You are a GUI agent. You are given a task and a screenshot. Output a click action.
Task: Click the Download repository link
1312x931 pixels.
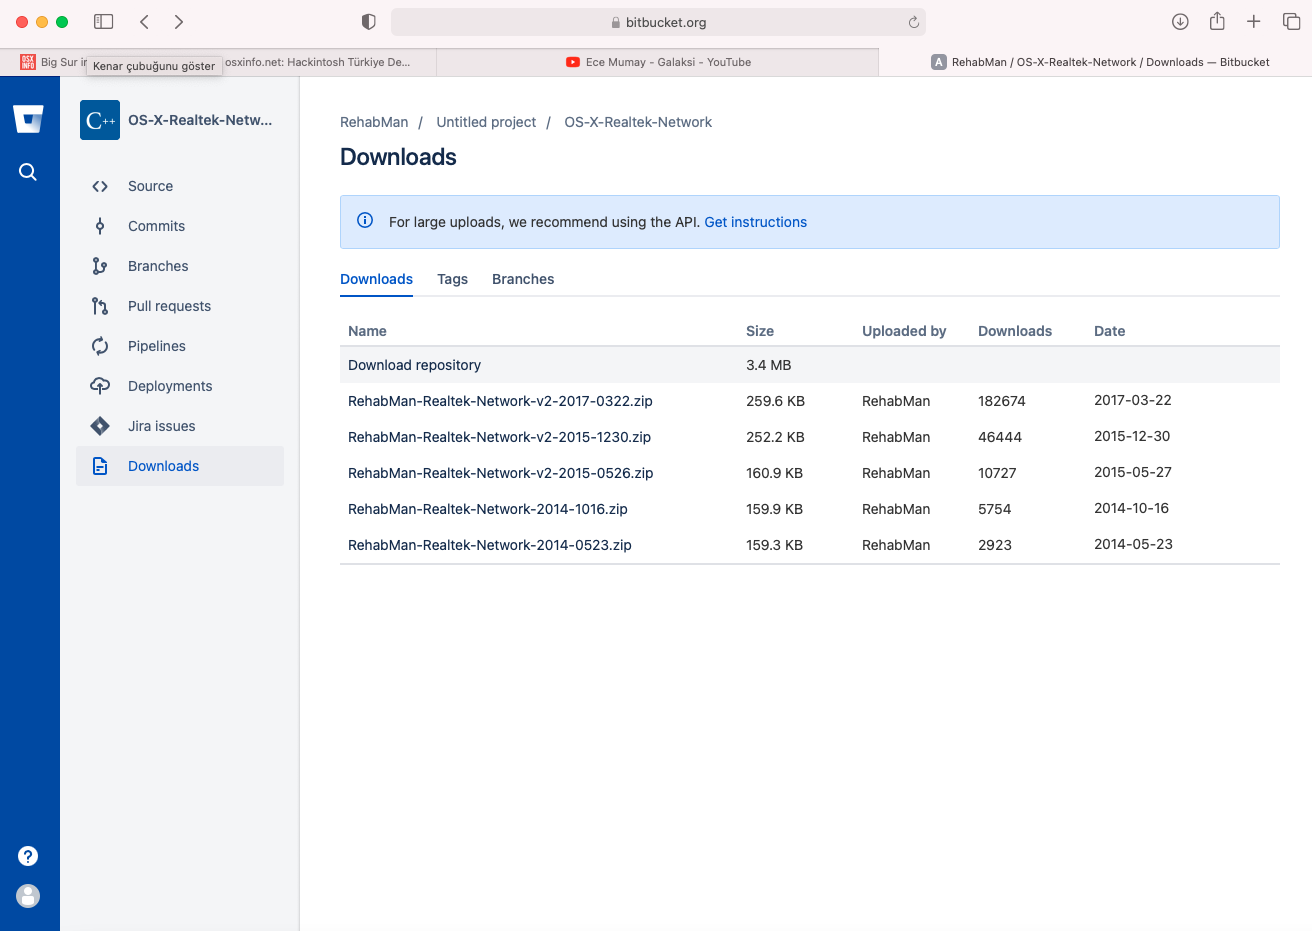click(414, 365)
